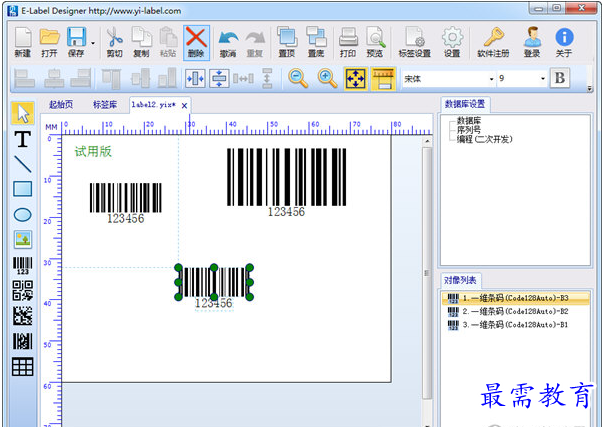The width and height of the screenshot is (602, 427).
Task: Click the large barcode at upper right
Action: tap(286, 182)
